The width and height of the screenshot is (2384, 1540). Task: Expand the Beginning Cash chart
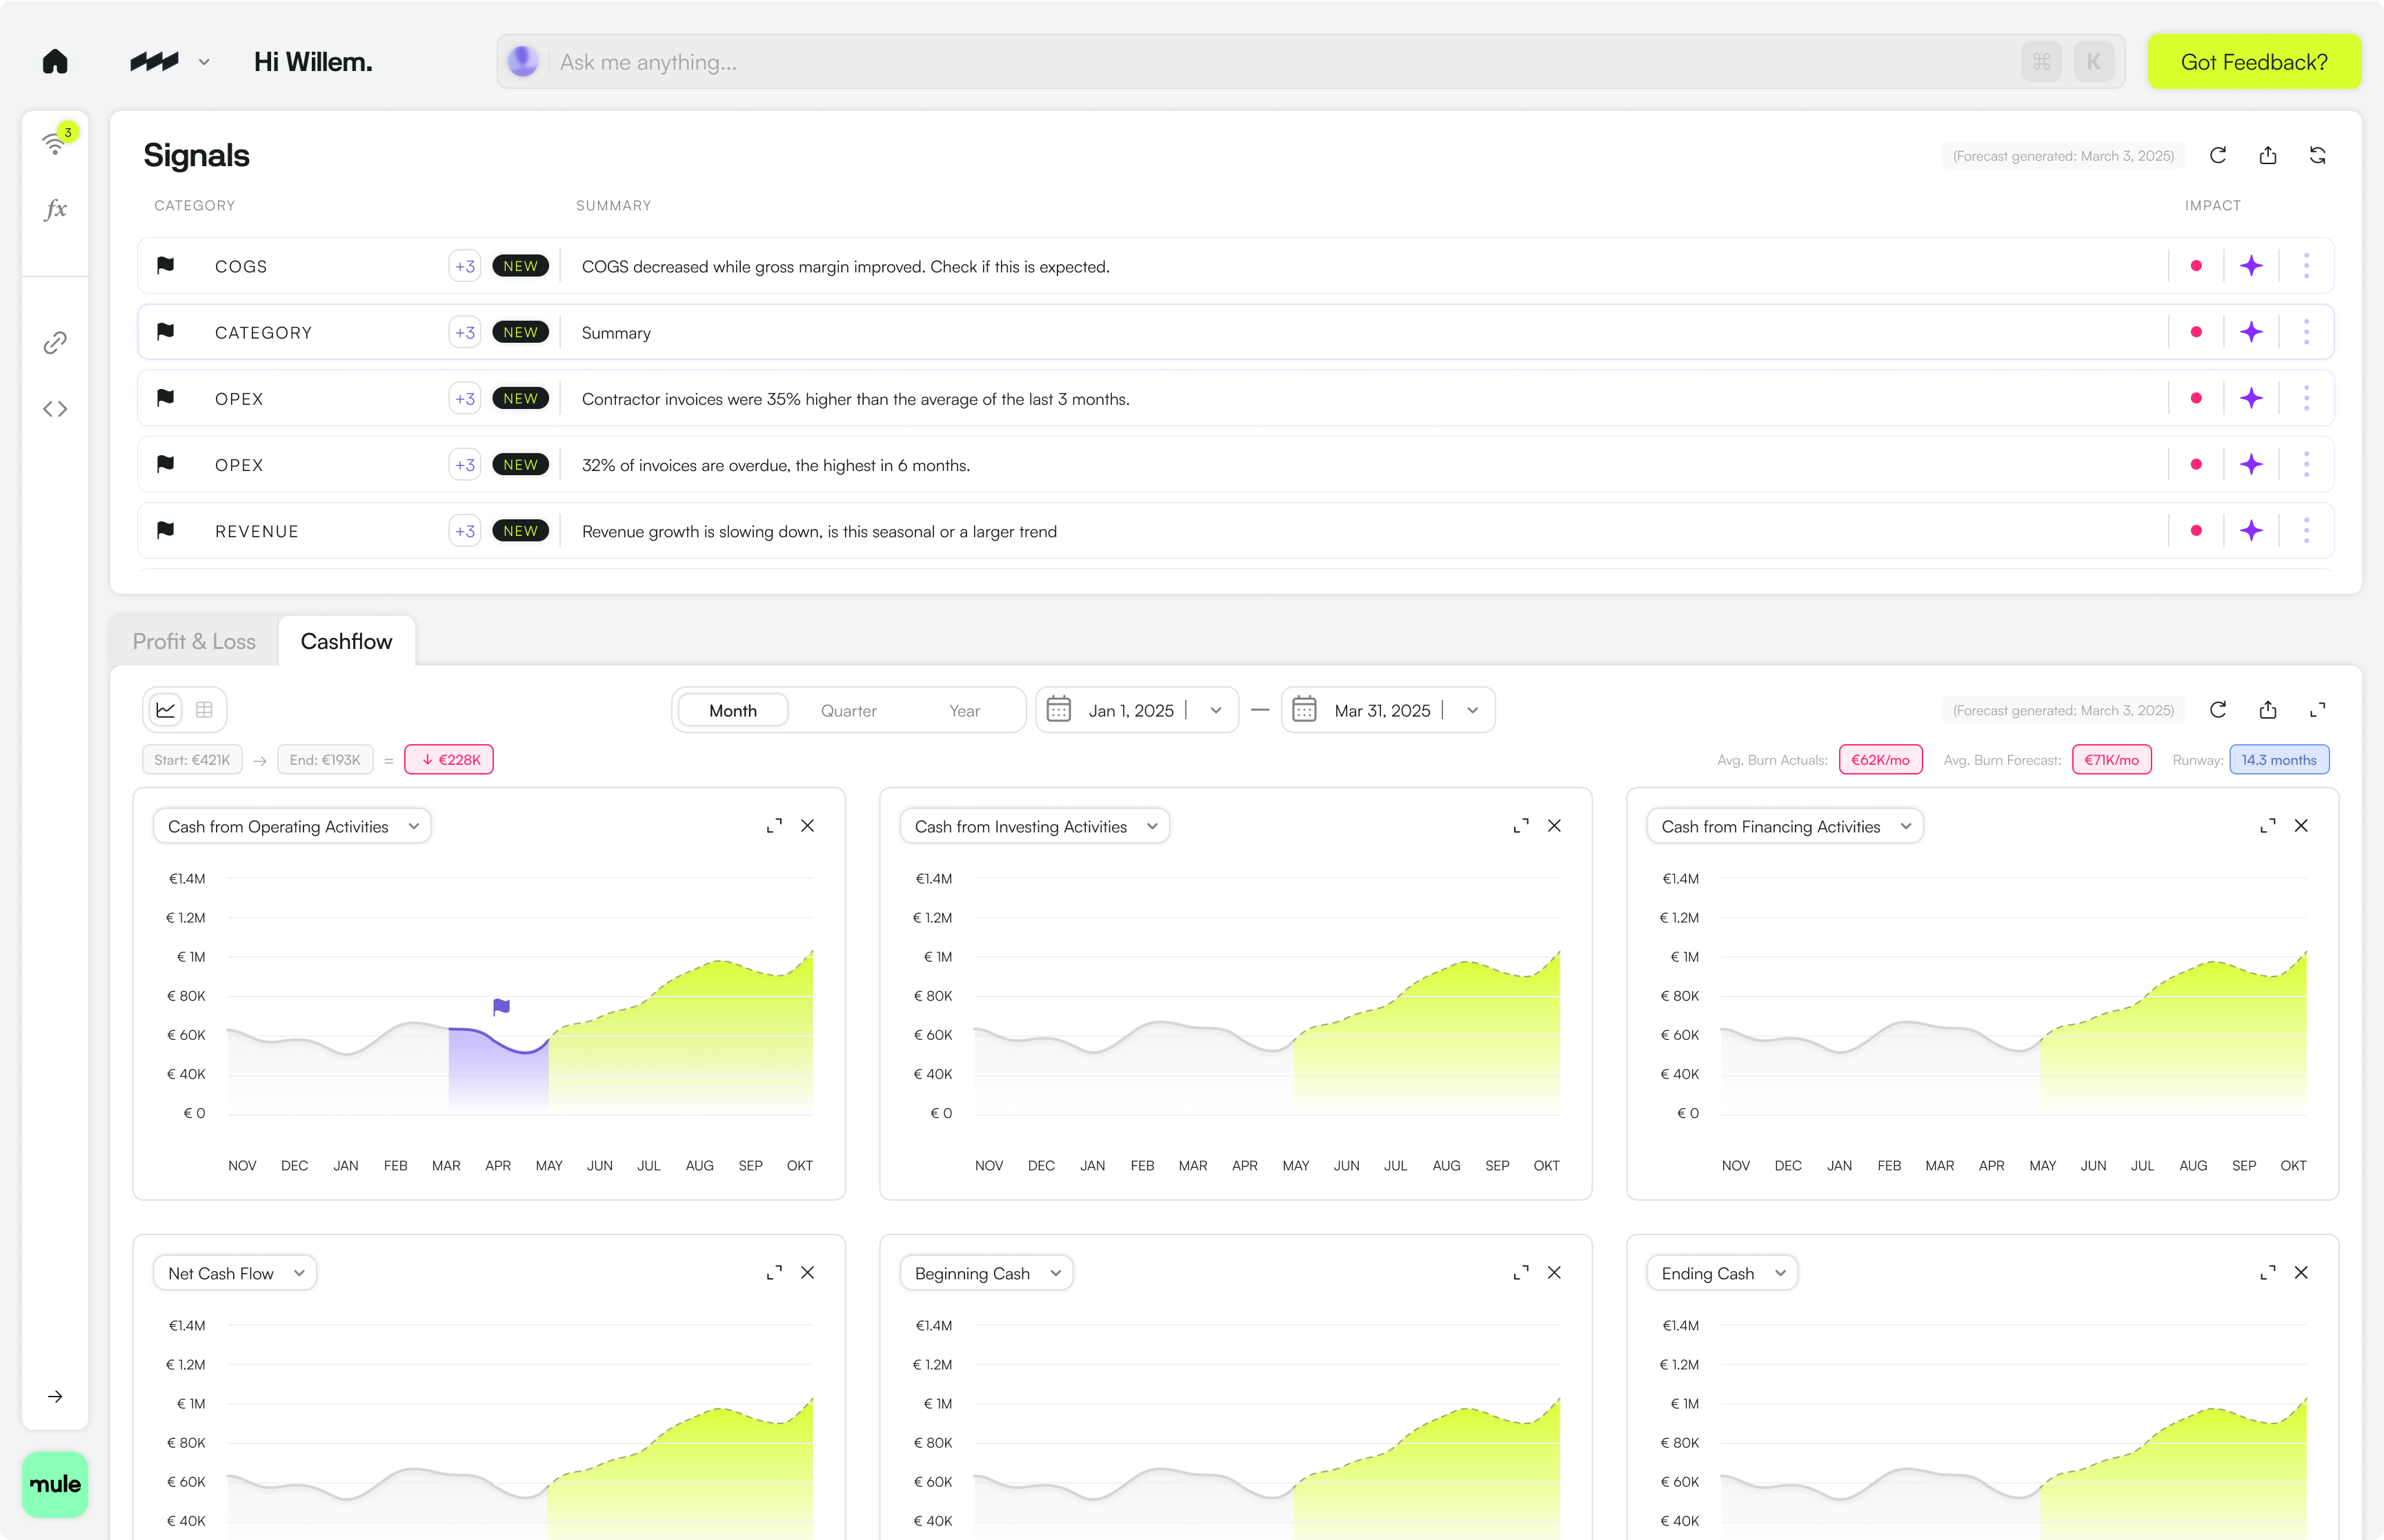coord(1521,1273)
